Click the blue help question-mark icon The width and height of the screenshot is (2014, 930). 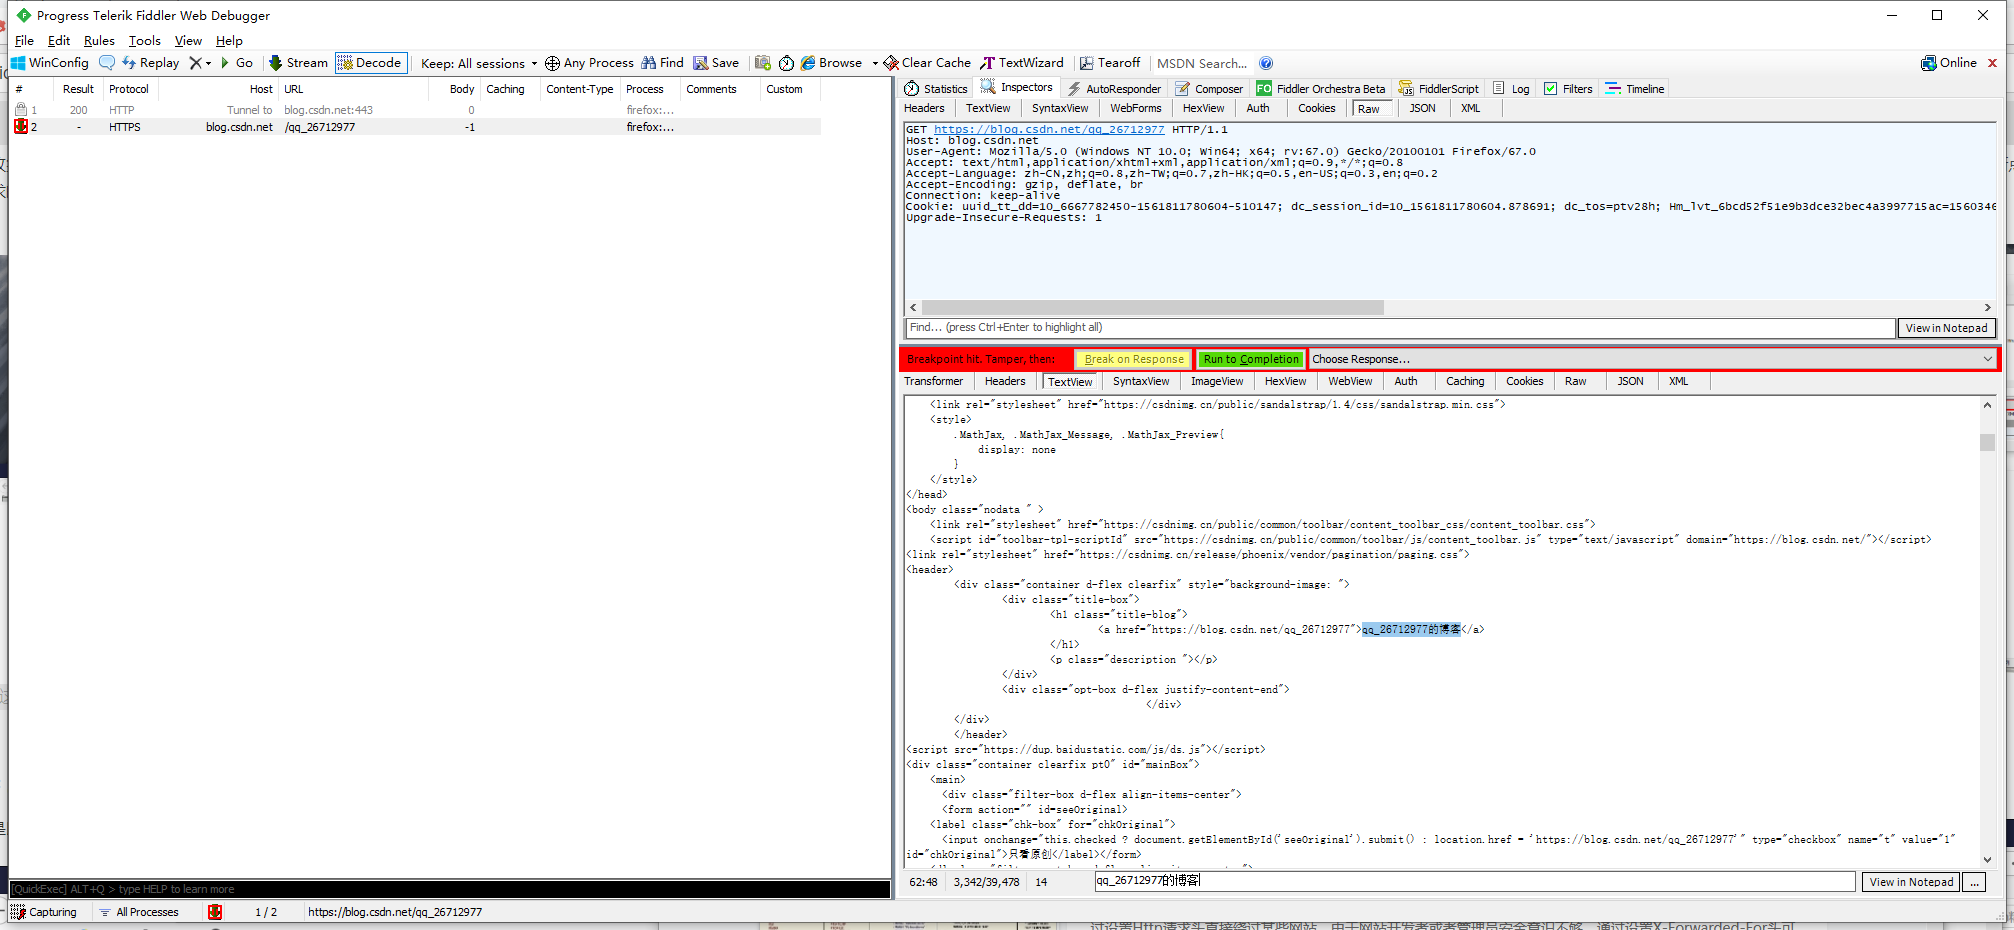(1266, 63)
